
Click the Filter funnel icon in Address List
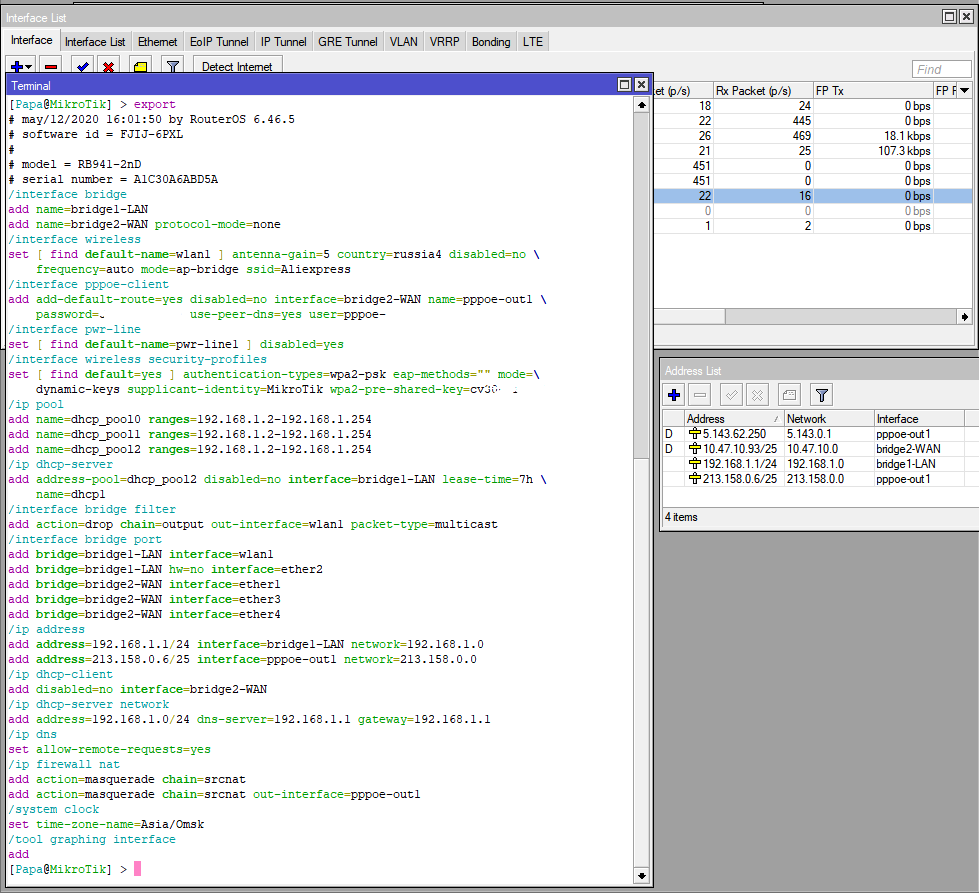[x=822, y=395]
